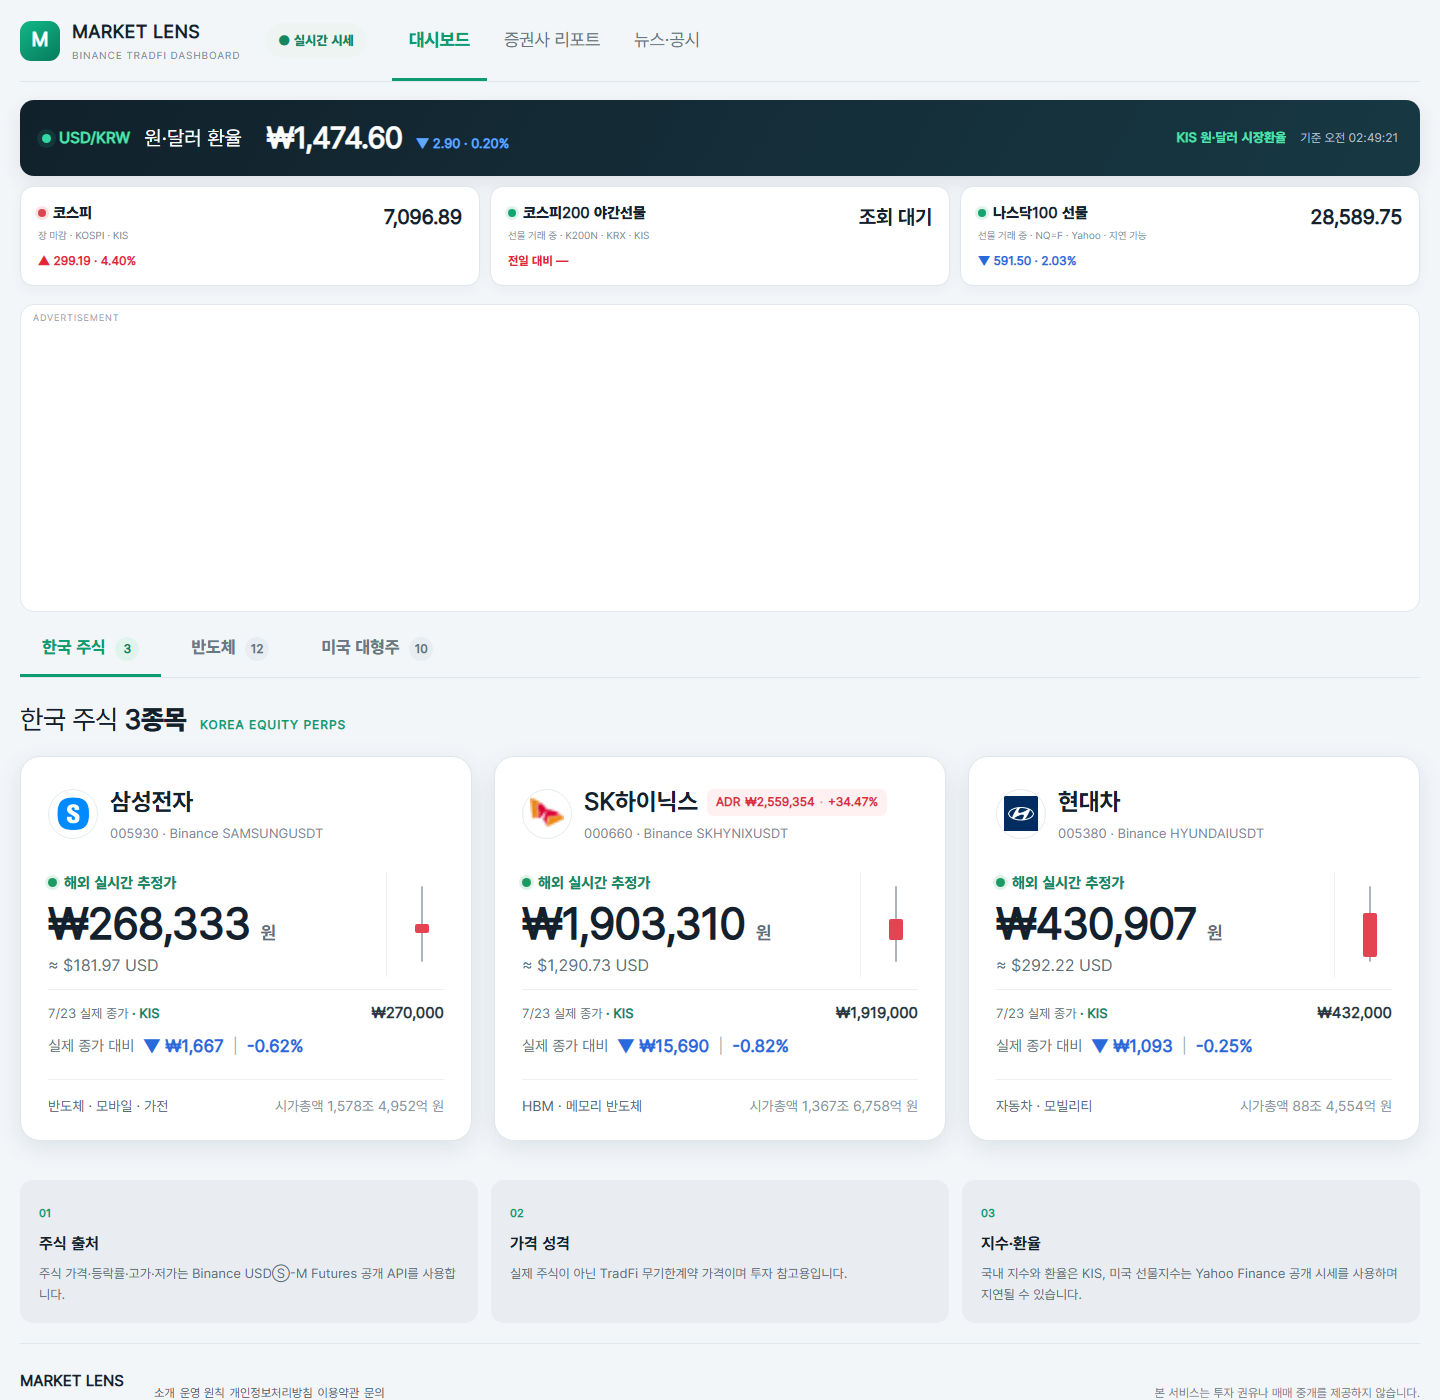Click the 나스닥100 선물 index card
Screen dimensions: 1440x1400
coord(1190,236)
